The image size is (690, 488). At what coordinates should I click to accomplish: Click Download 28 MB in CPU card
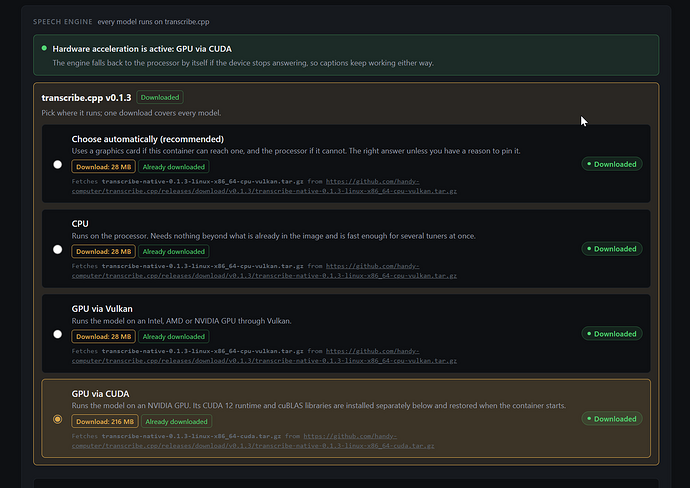click(103, 252)
